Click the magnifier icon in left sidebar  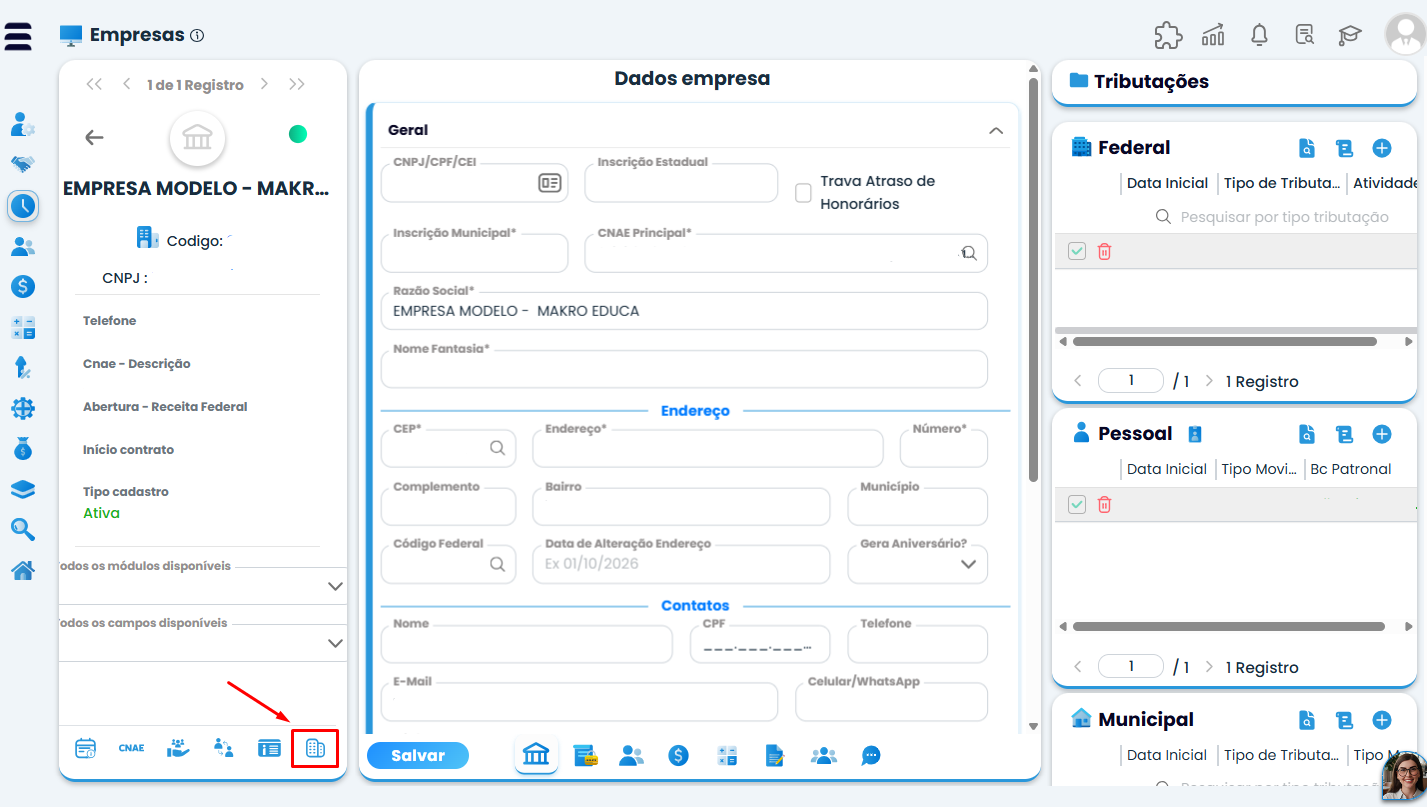click(x=23, y=529)
